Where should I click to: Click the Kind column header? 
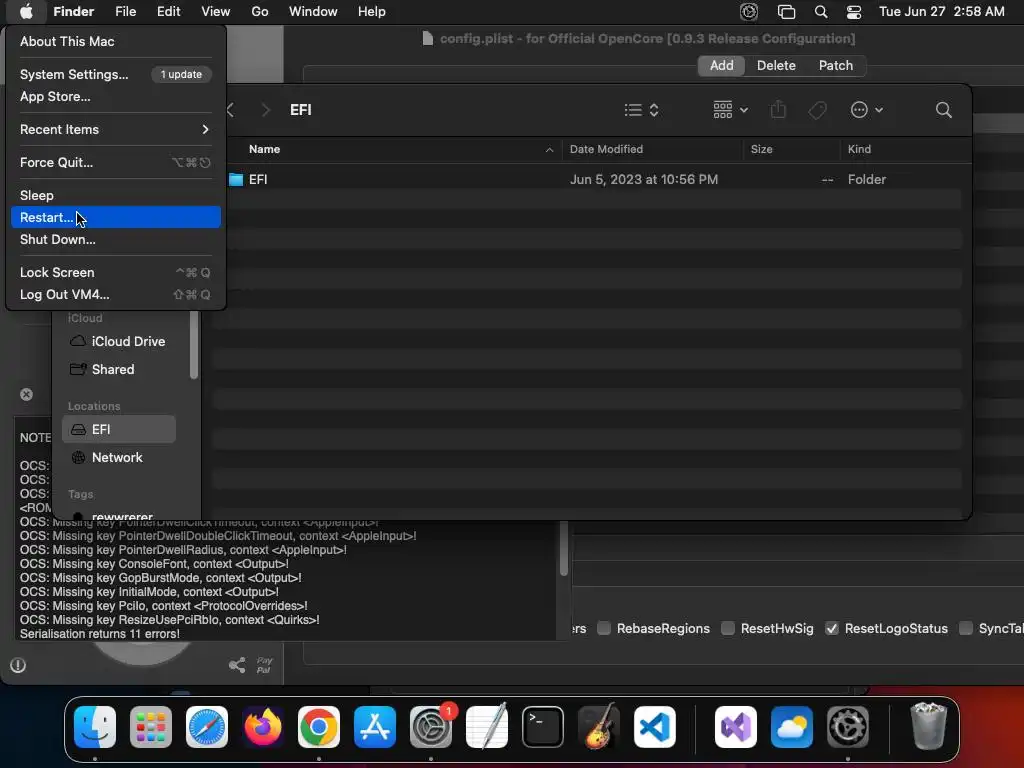(x=859, y=149)
